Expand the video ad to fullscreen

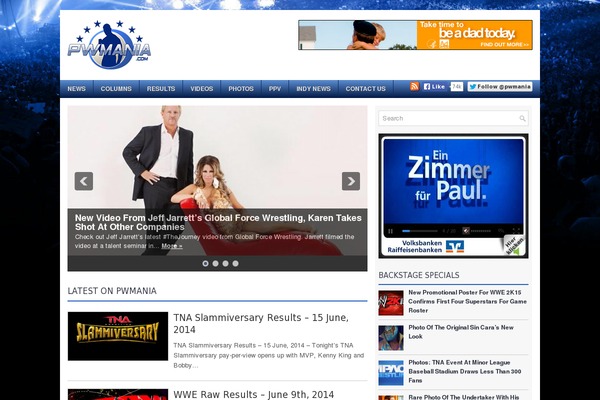pos(516,230)
